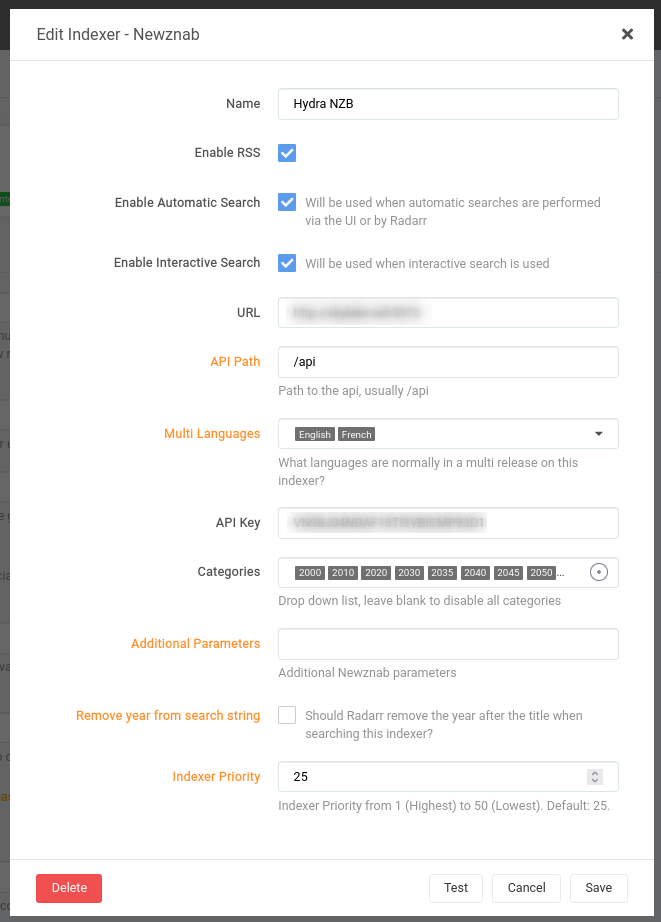This screenshot has height=922, width=661.
Task: Click the Indexer Priority up stepper arrow
Action: [594, 772]
